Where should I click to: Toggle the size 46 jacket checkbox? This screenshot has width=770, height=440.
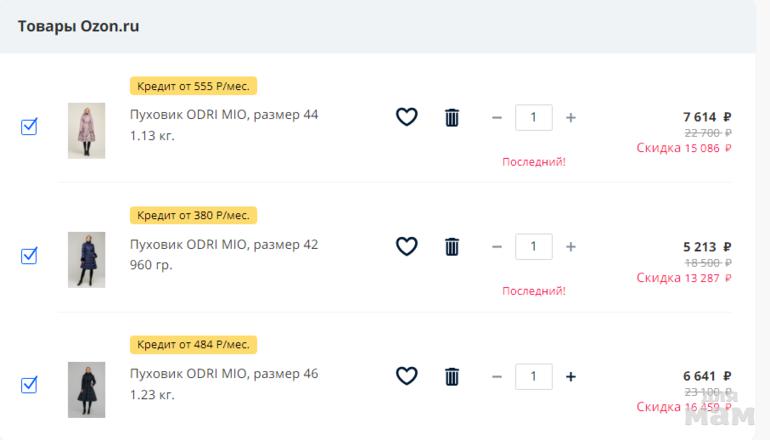point(29,384)
